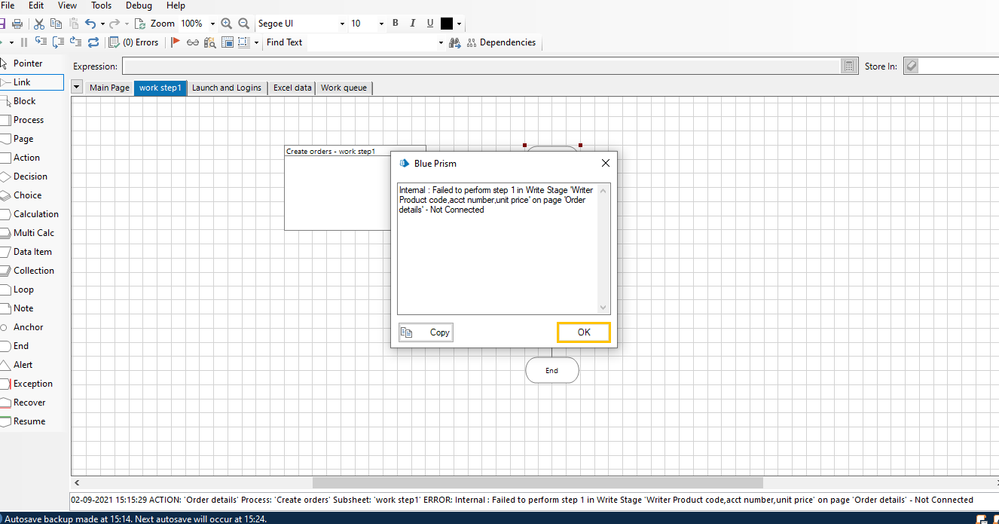Click the Cut scissors icon
999x524 pixels.
[x=39, y=24]
